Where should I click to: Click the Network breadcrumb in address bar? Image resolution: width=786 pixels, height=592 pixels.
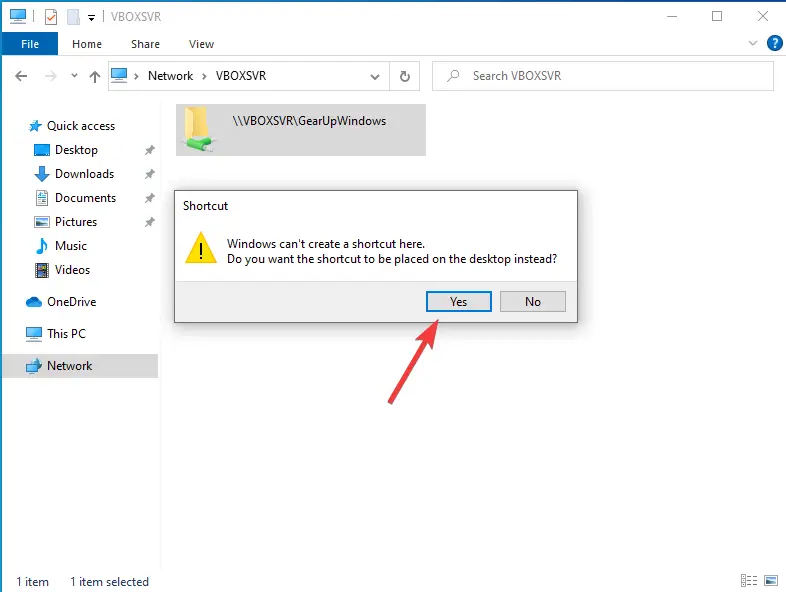[x=170, y=76]
